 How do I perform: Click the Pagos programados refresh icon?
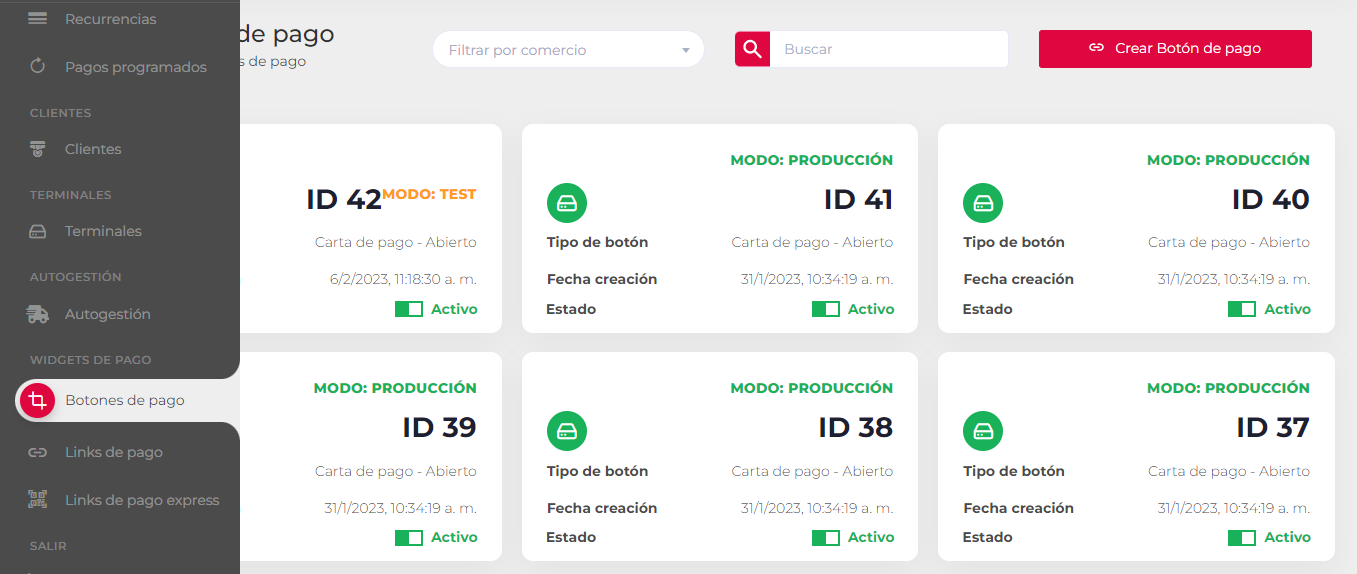click(37, 67)
